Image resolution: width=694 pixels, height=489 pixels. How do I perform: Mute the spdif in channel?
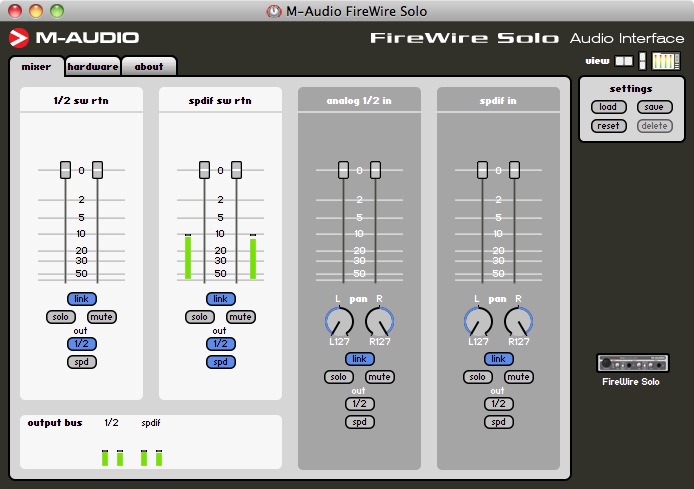click(x=519, y=377)
